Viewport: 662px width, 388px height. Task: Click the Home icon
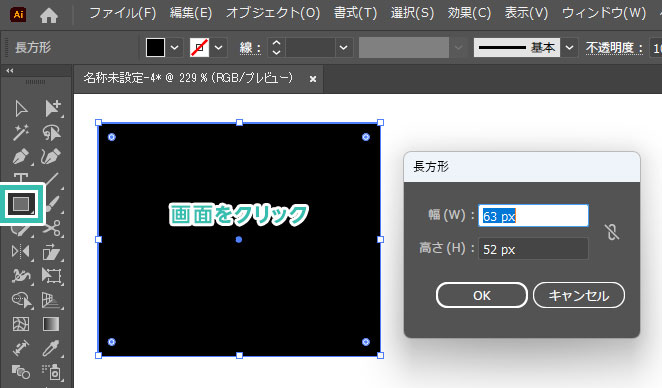[49, 16]
